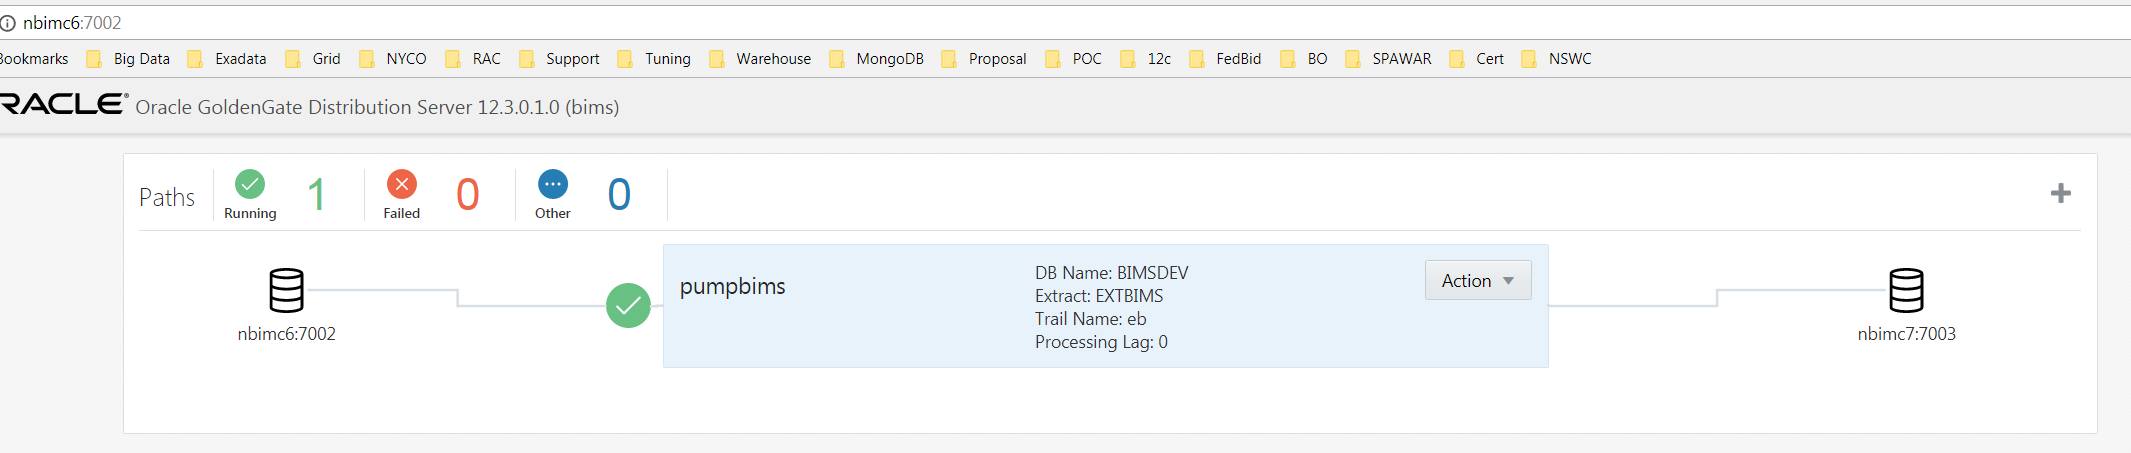Click the address bar URL nbimc6:7002

tap(72, 23)
